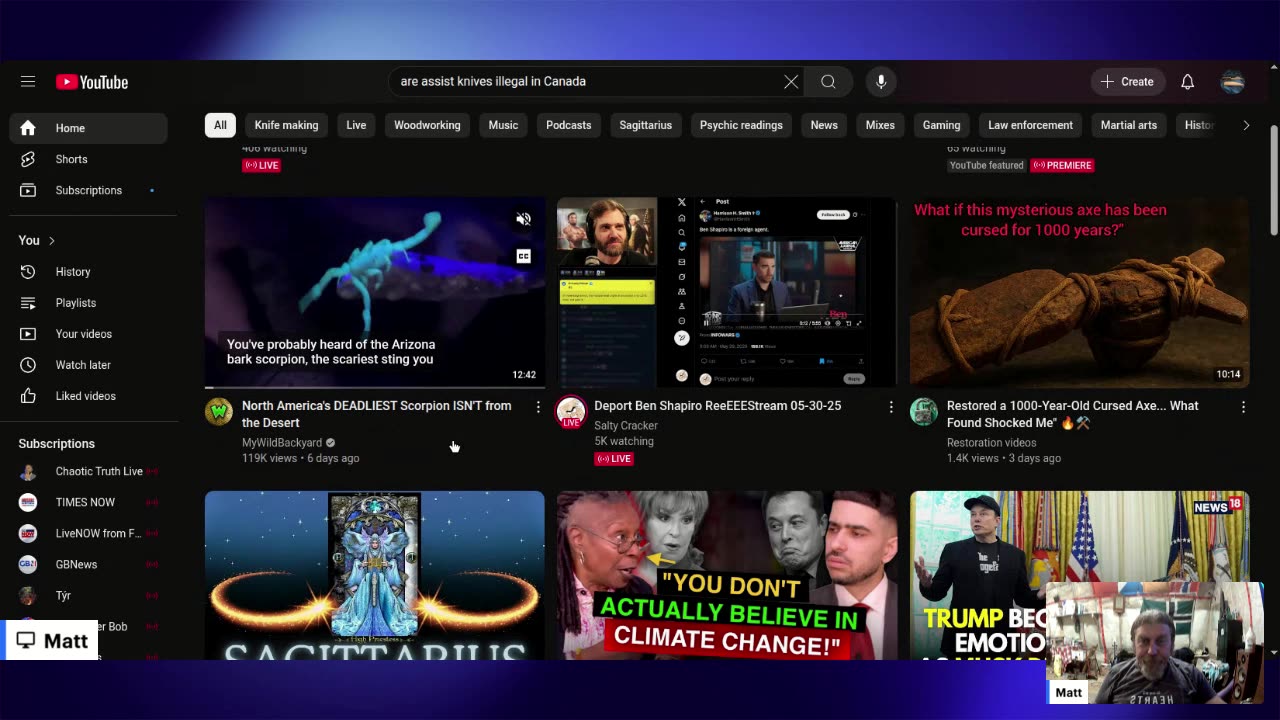Filter by Podcasts chip
Viewport: 1280px width, 720px height.
point(569,125)
